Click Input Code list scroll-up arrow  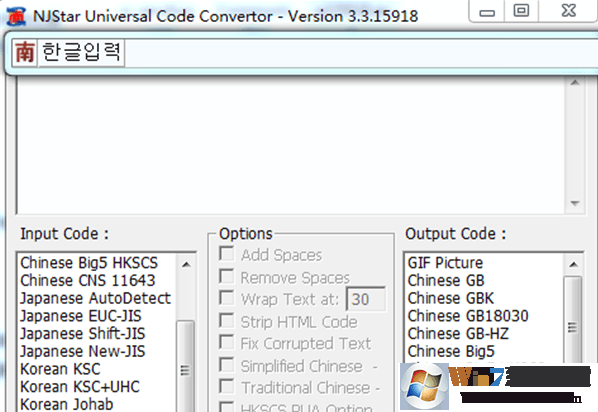tap(186, 264)
